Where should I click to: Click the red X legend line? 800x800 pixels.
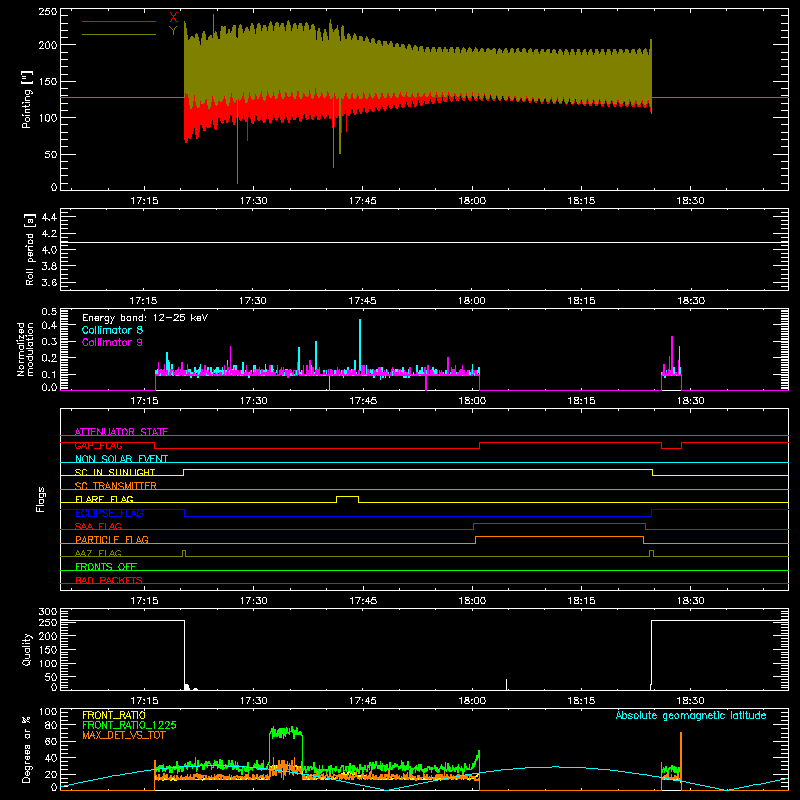(119, 21)
